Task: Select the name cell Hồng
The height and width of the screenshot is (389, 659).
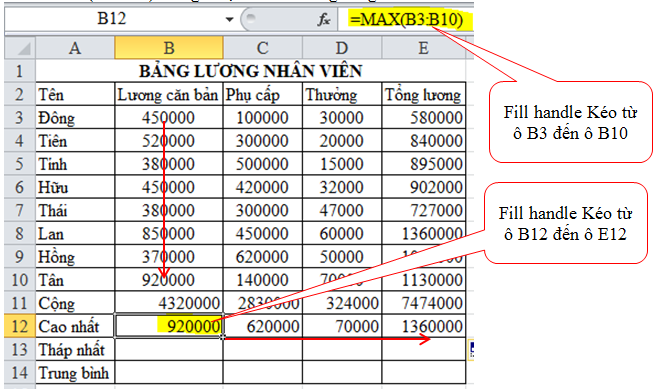Action: [x=75, y=257]
